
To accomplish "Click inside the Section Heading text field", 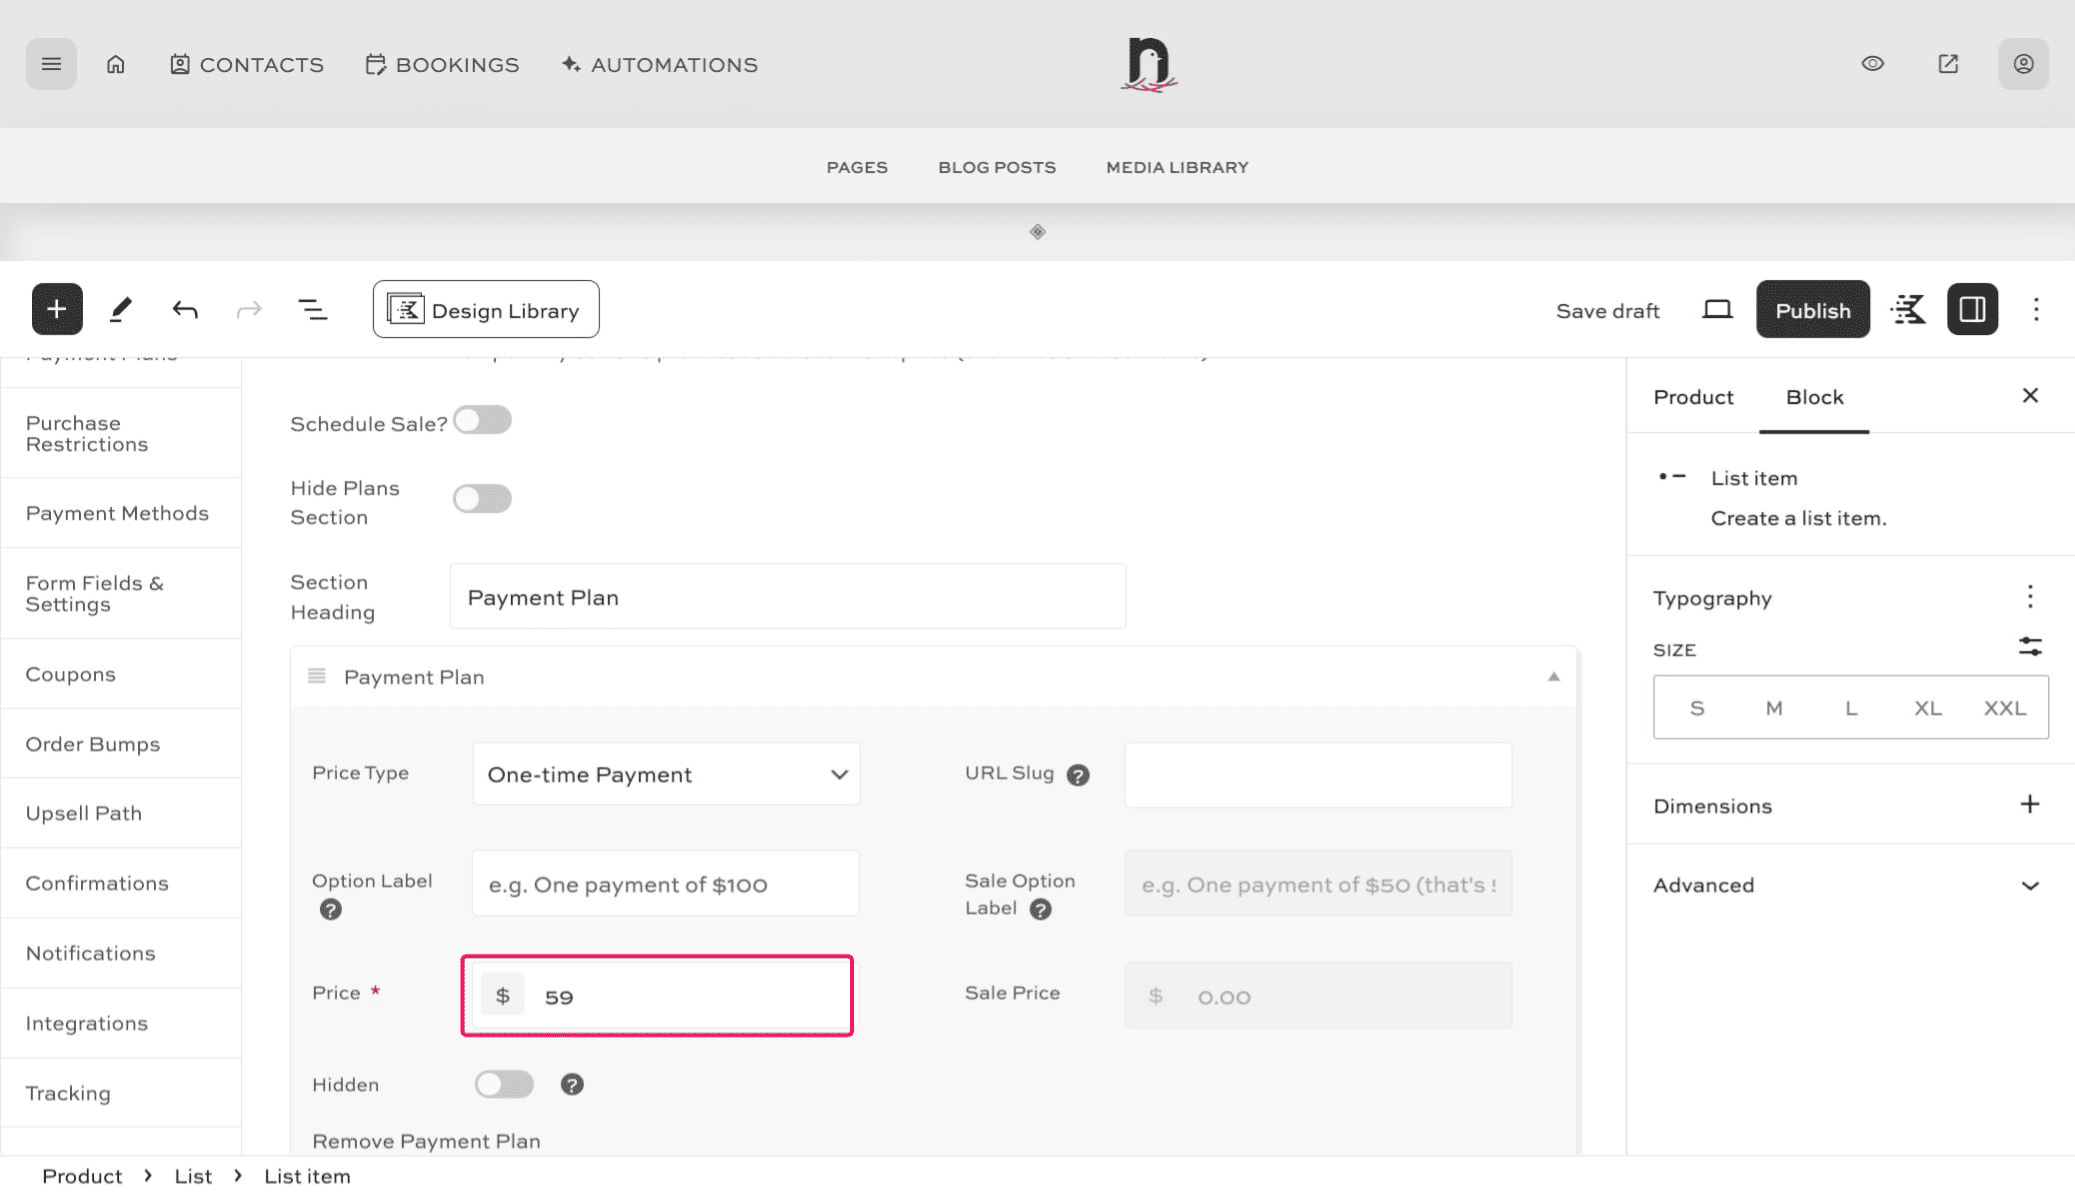I will pos(788,596).
